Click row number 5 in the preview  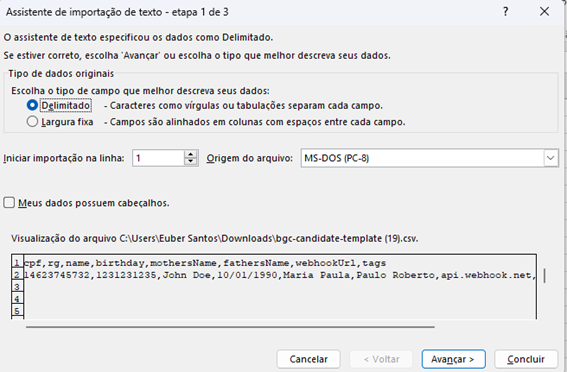tap(17, 311)
